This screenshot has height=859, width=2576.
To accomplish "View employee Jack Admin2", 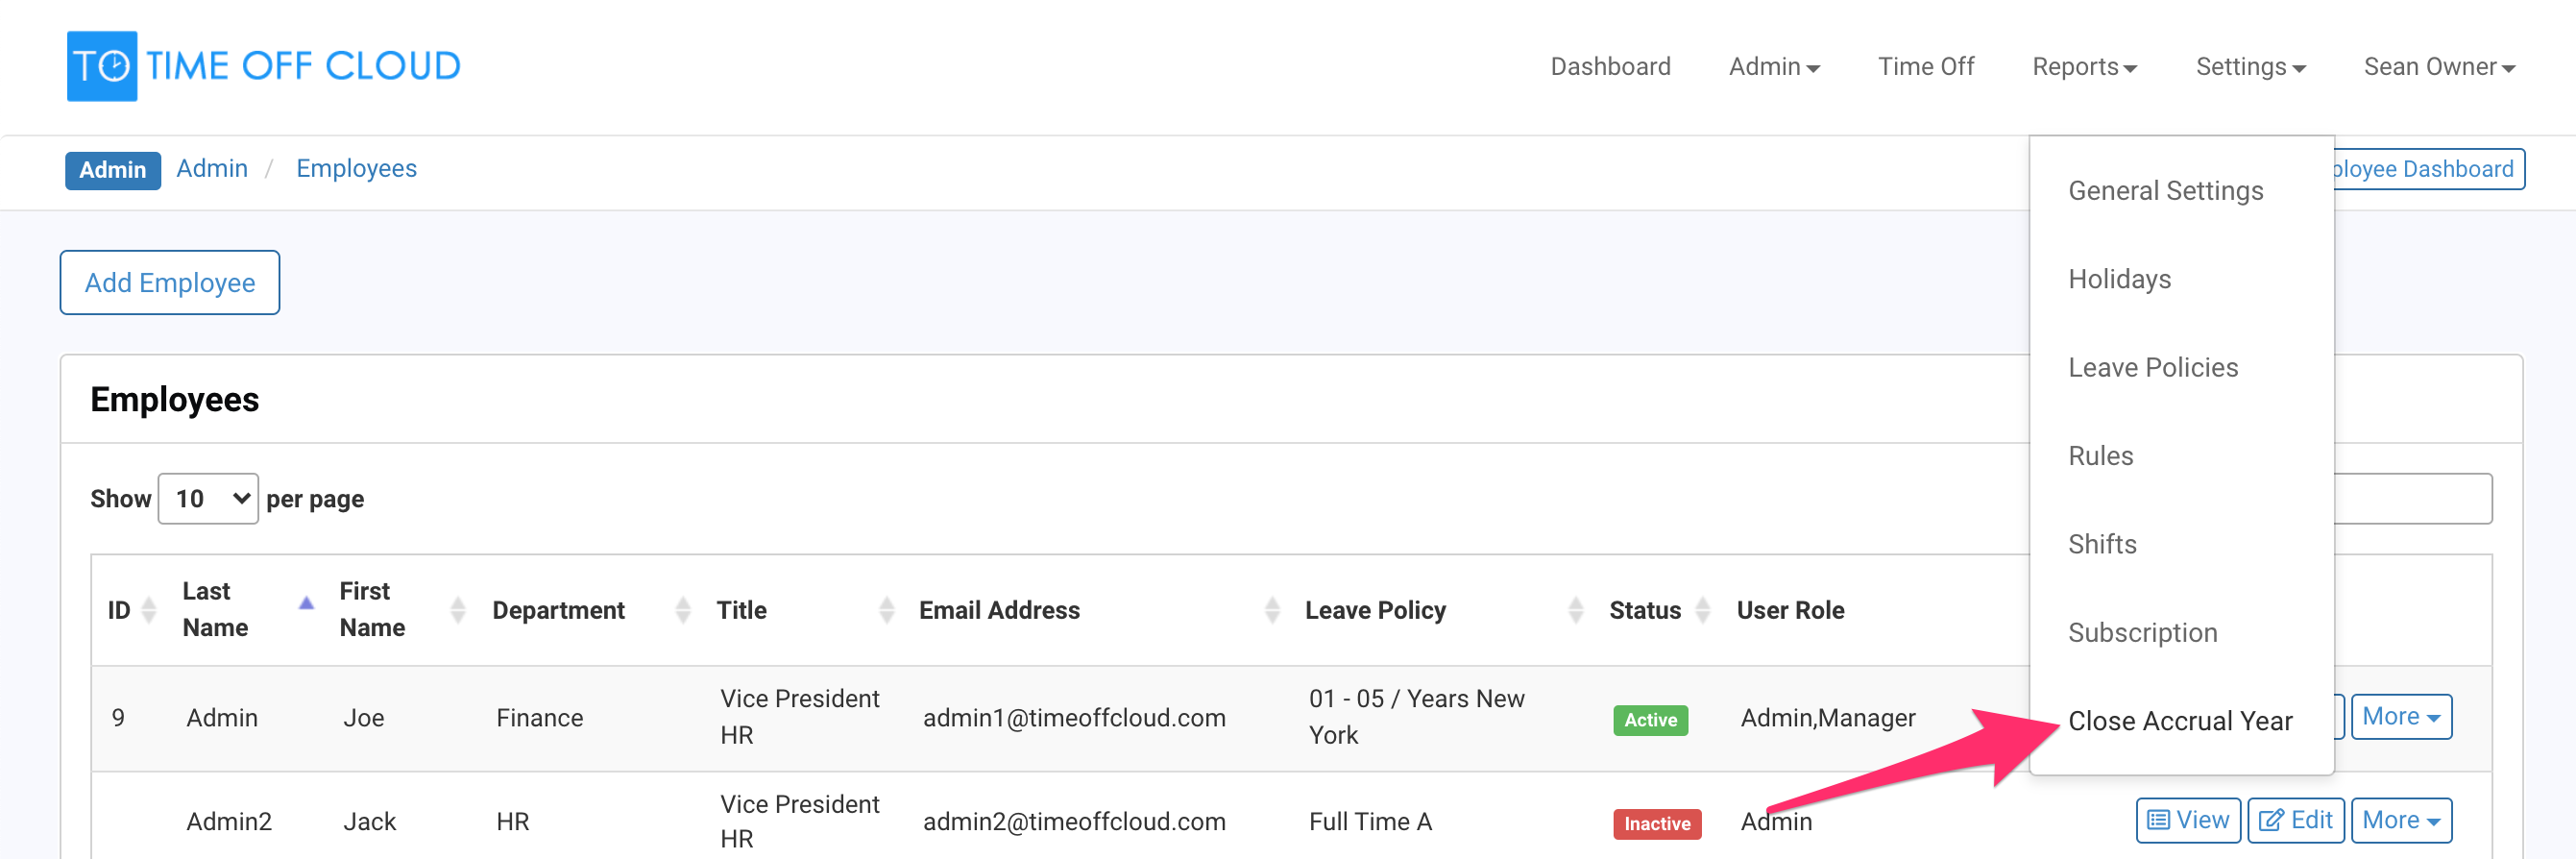I will (x=2188, y=820).
